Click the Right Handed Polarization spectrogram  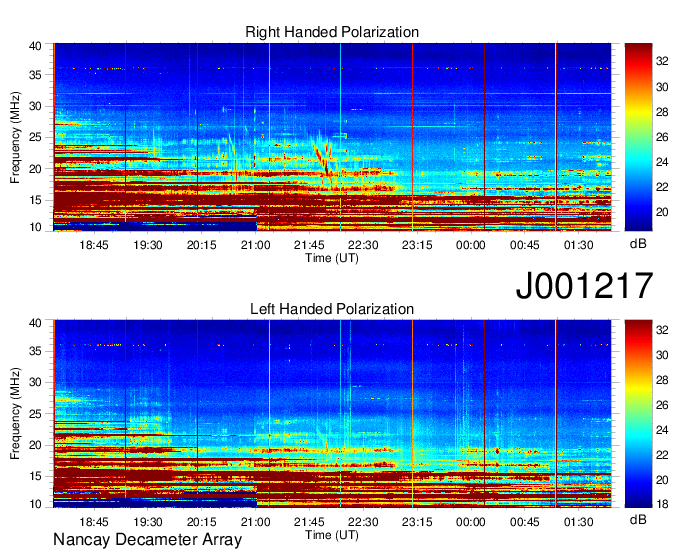332,137
